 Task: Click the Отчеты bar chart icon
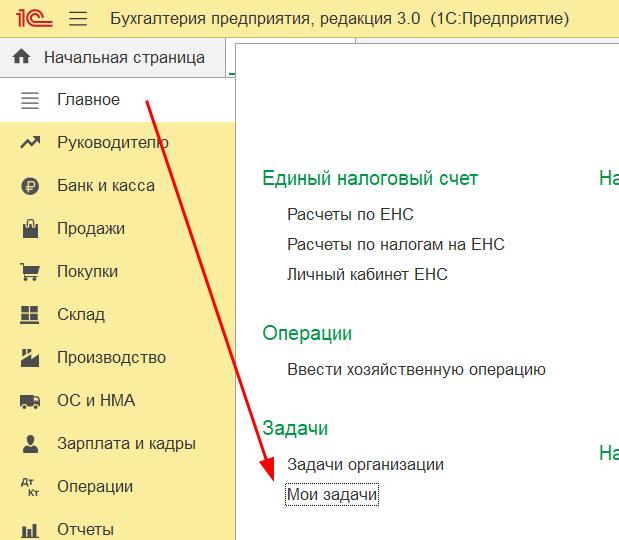tap(30, 530)
